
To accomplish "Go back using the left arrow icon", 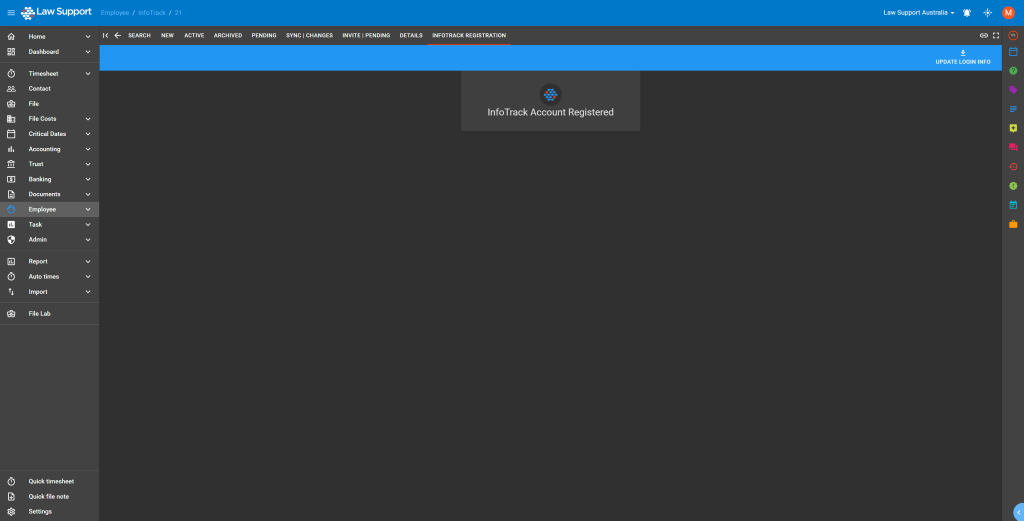I will coord(118,35).
